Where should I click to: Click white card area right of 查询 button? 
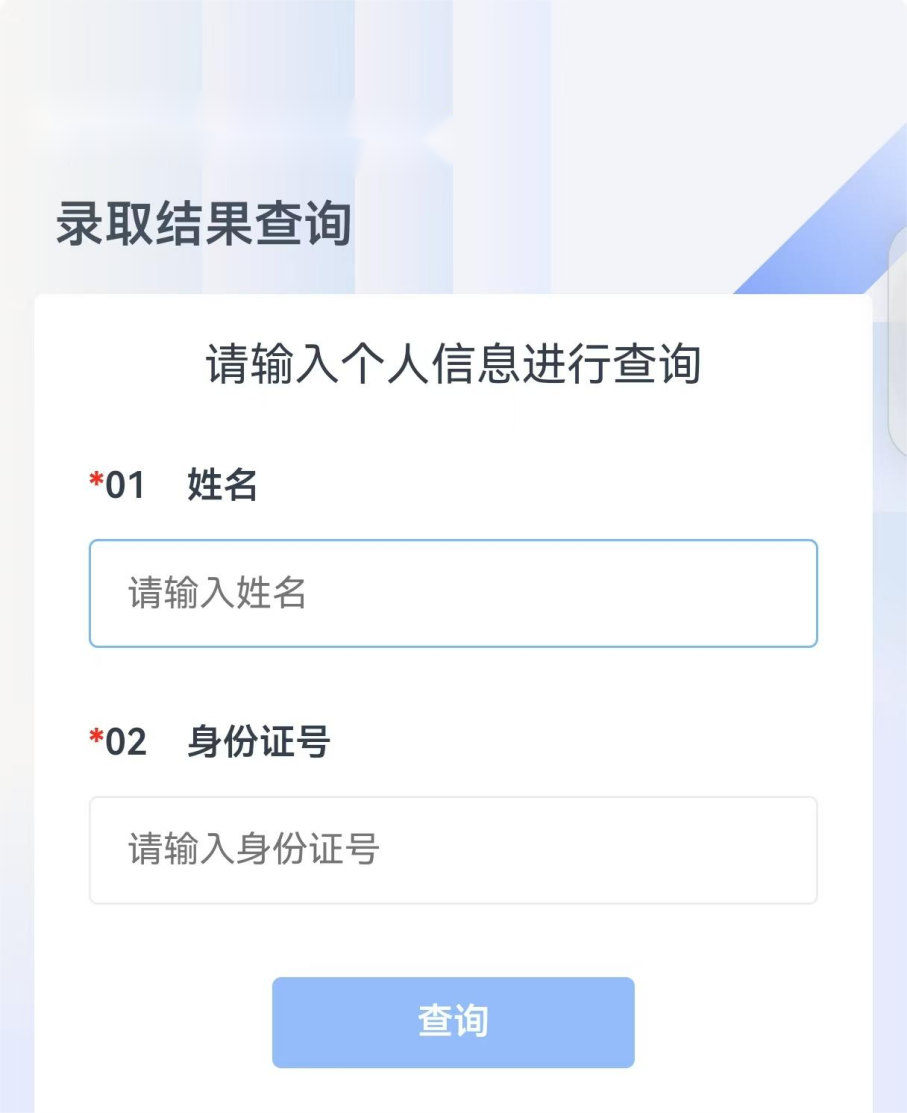pos(750,1022)
